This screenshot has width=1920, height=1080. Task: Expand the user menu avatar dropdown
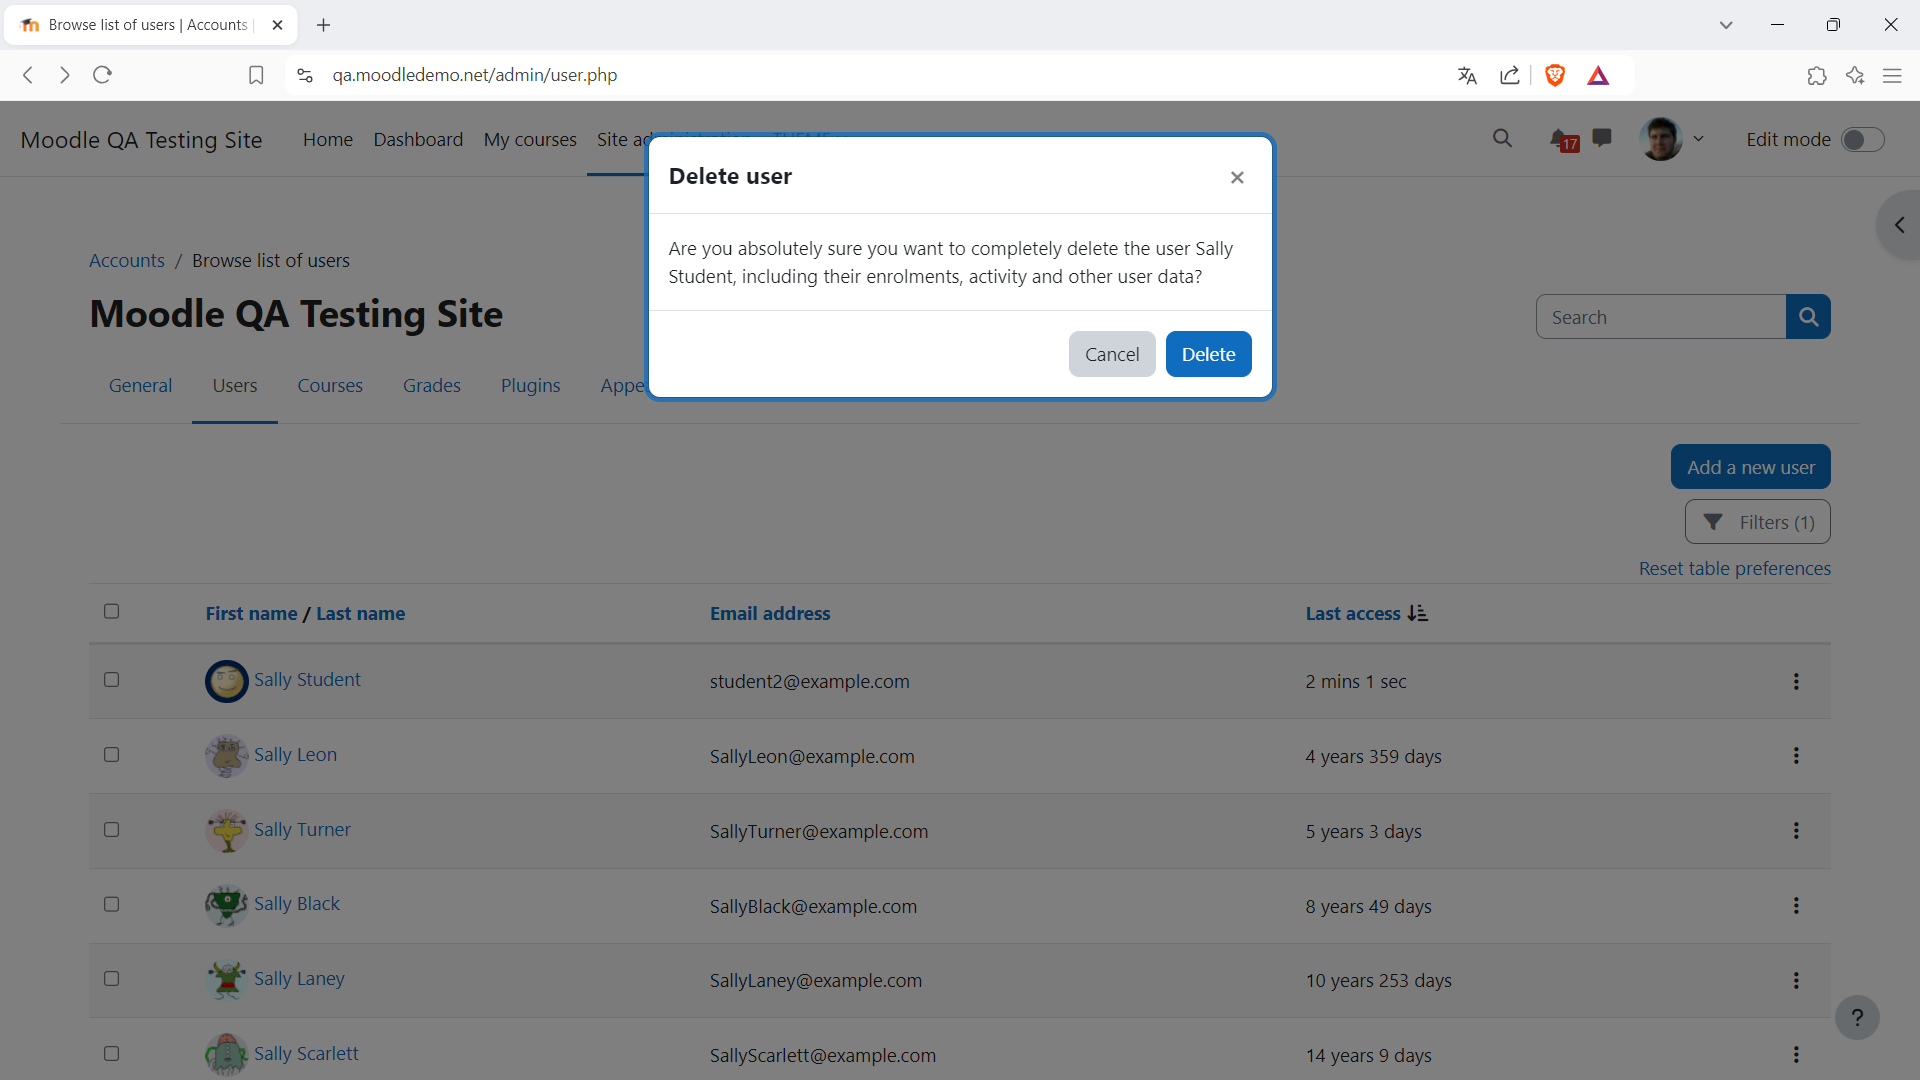pos(1672,139)
